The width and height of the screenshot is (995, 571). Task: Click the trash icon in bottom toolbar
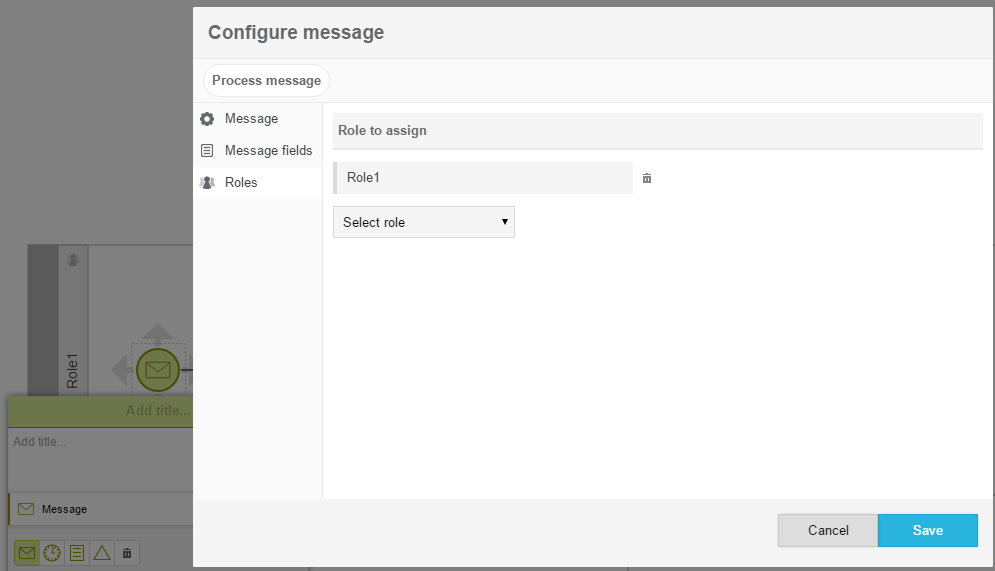point(127,553)
